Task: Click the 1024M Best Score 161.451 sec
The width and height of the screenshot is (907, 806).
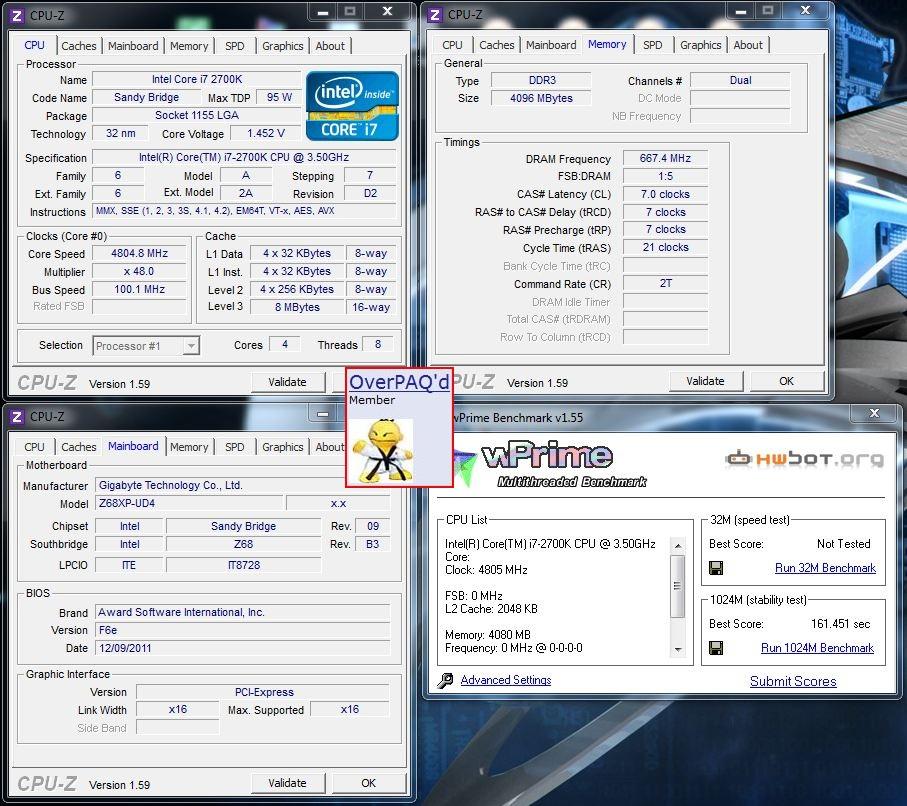Action: coord(840,624)
